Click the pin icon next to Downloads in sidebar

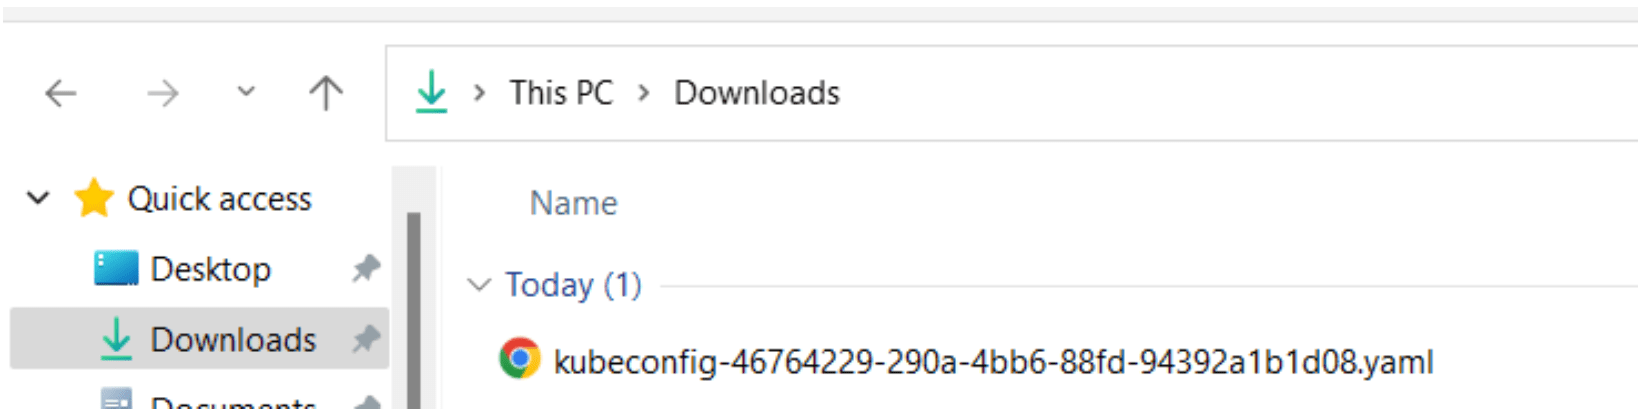(x=366, y=339)
